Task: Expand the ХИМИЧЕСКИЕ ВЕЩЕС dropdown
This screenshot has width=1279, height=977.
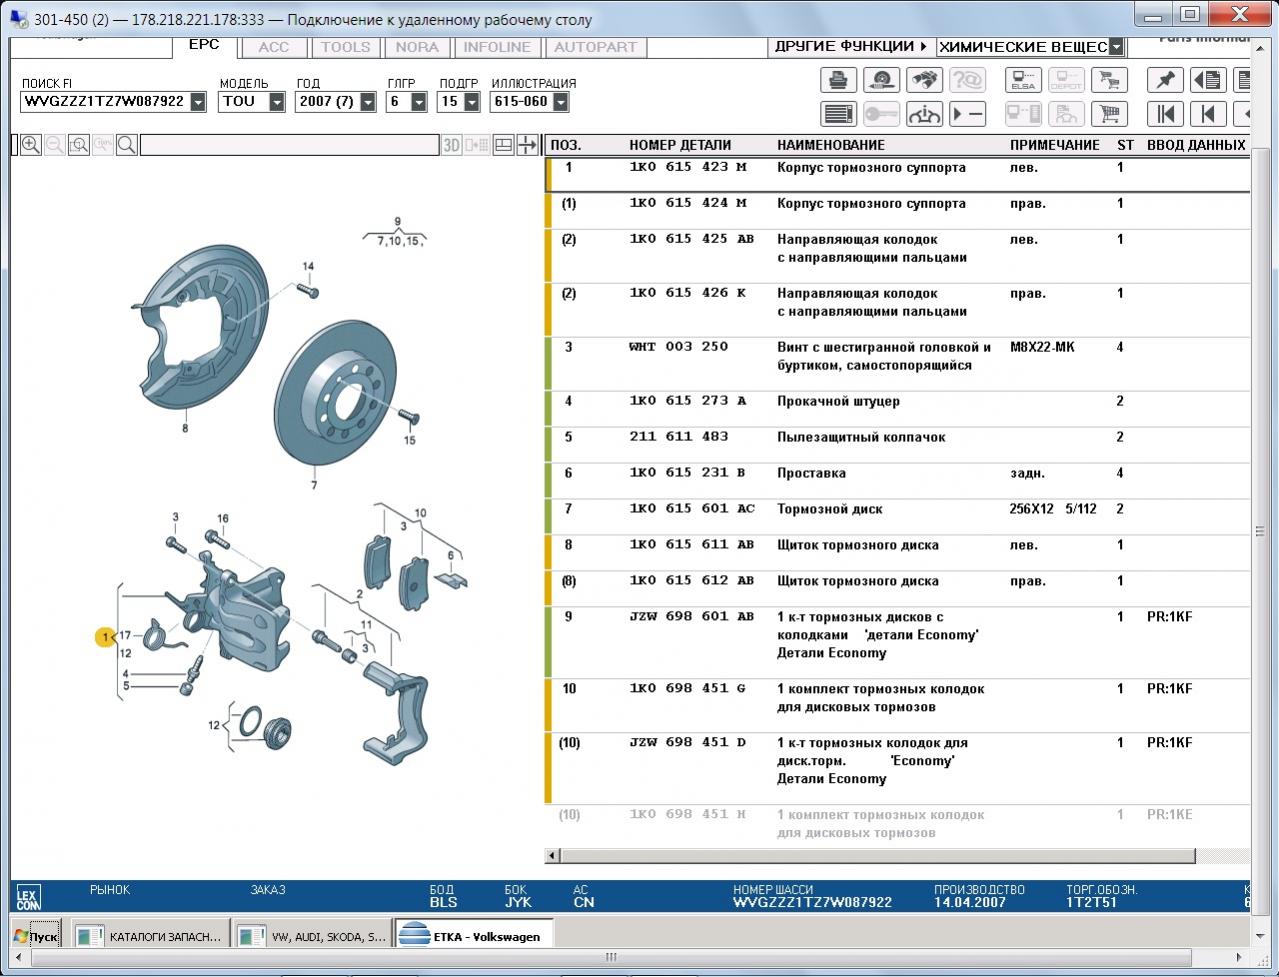Action: pos(1117,47)
